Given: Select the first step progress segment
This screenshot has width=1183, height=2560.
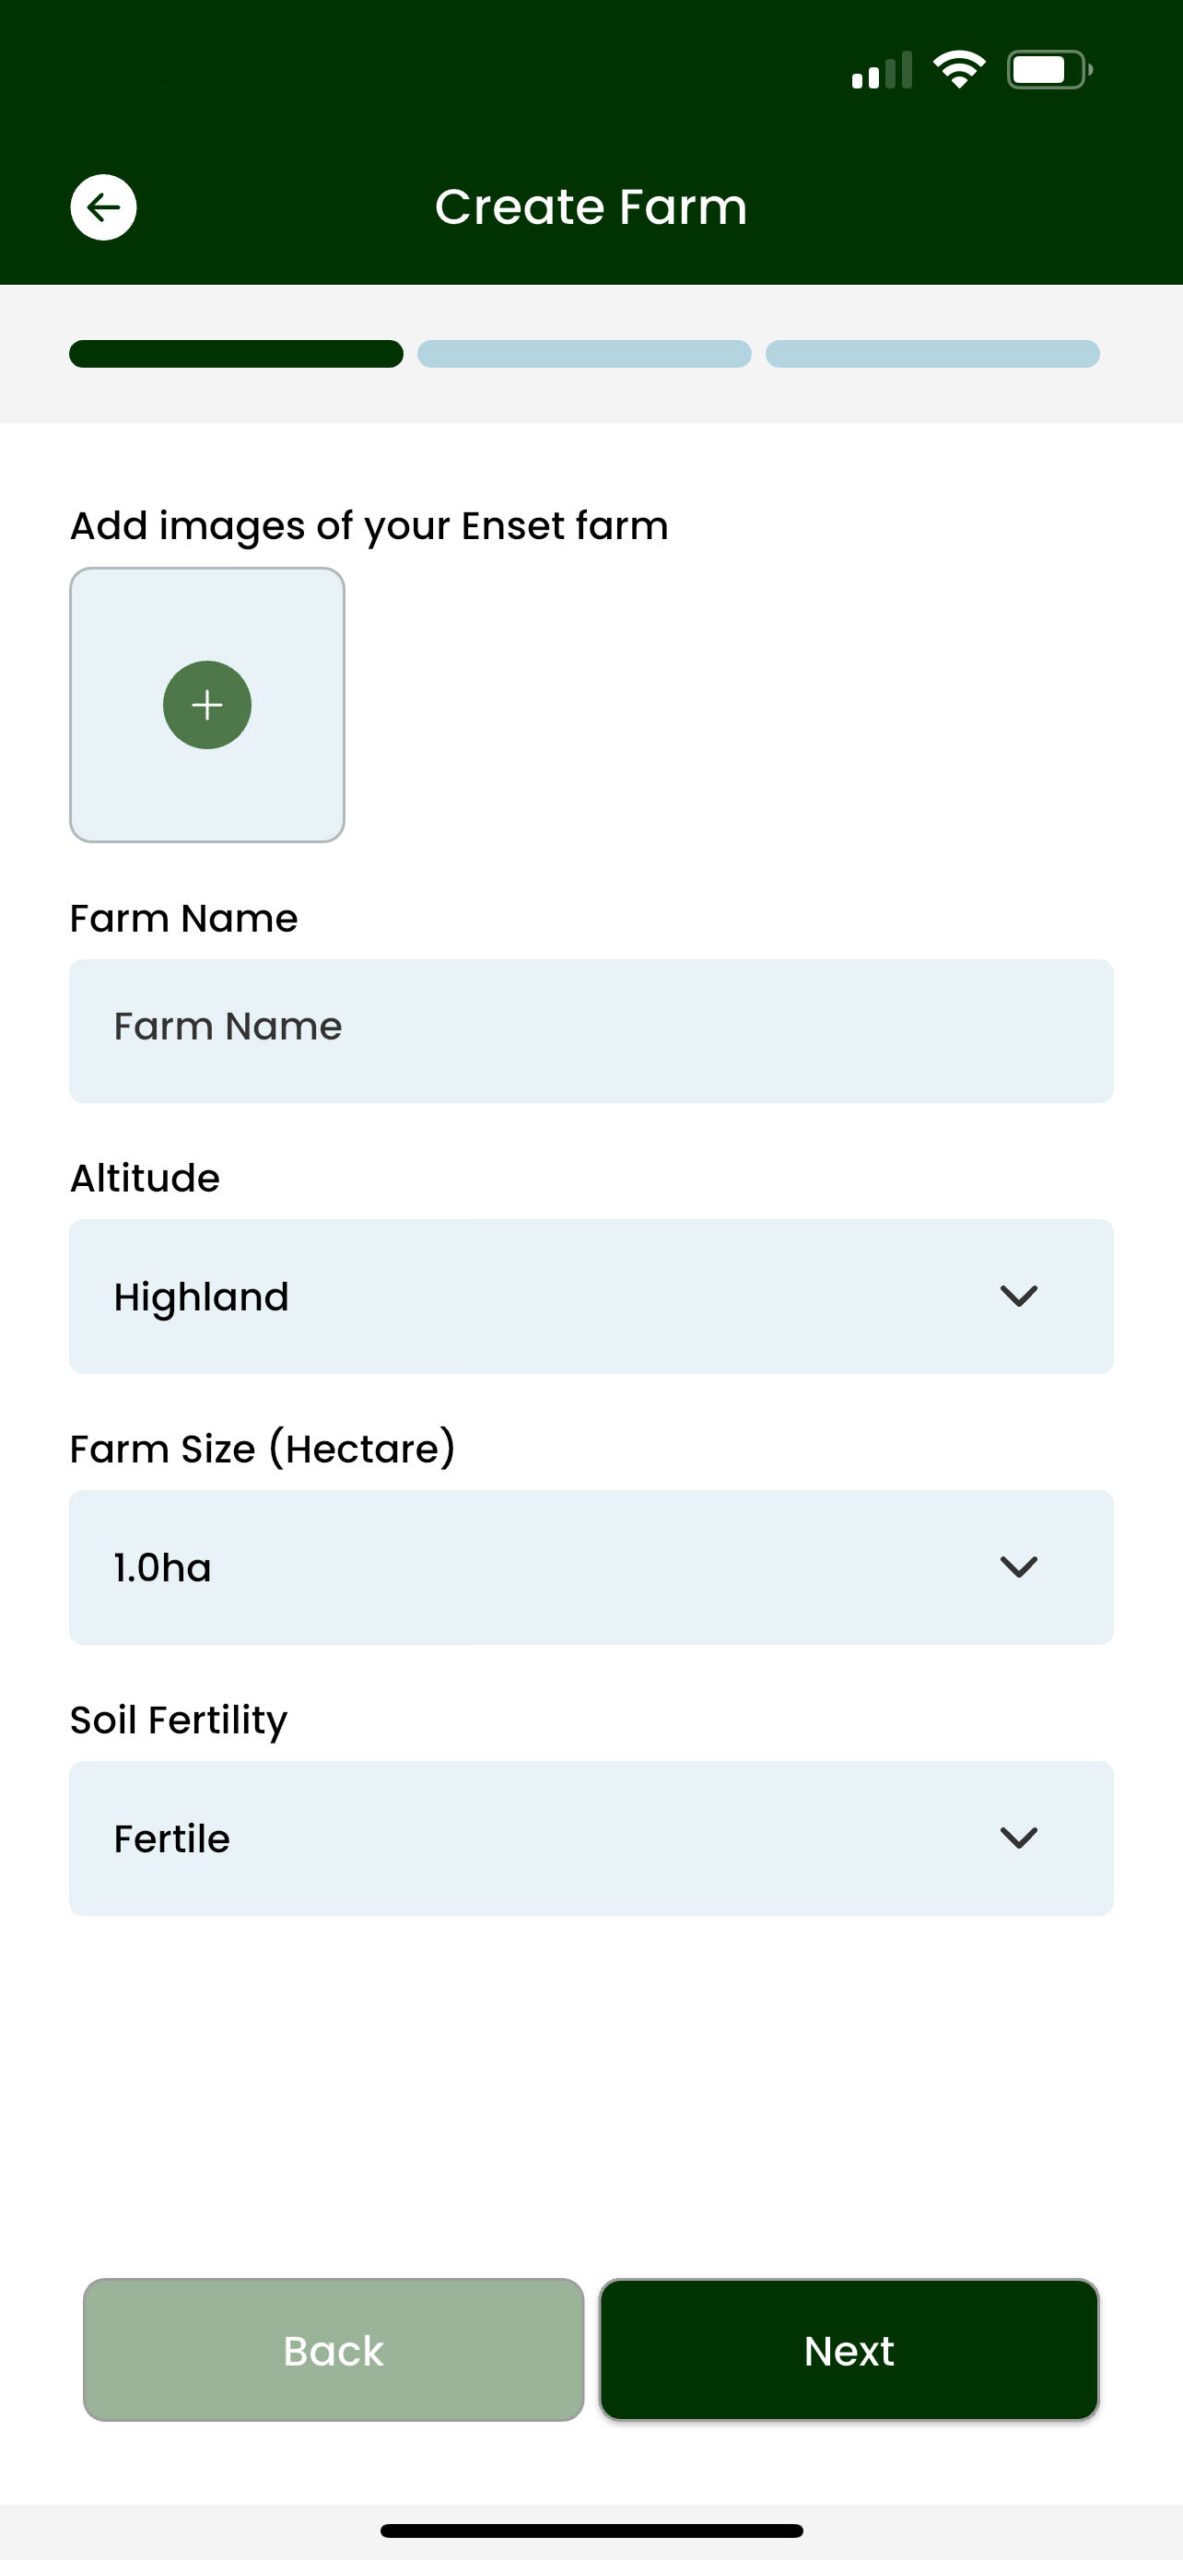Looking at the screenshot, I should click(236, 354).
